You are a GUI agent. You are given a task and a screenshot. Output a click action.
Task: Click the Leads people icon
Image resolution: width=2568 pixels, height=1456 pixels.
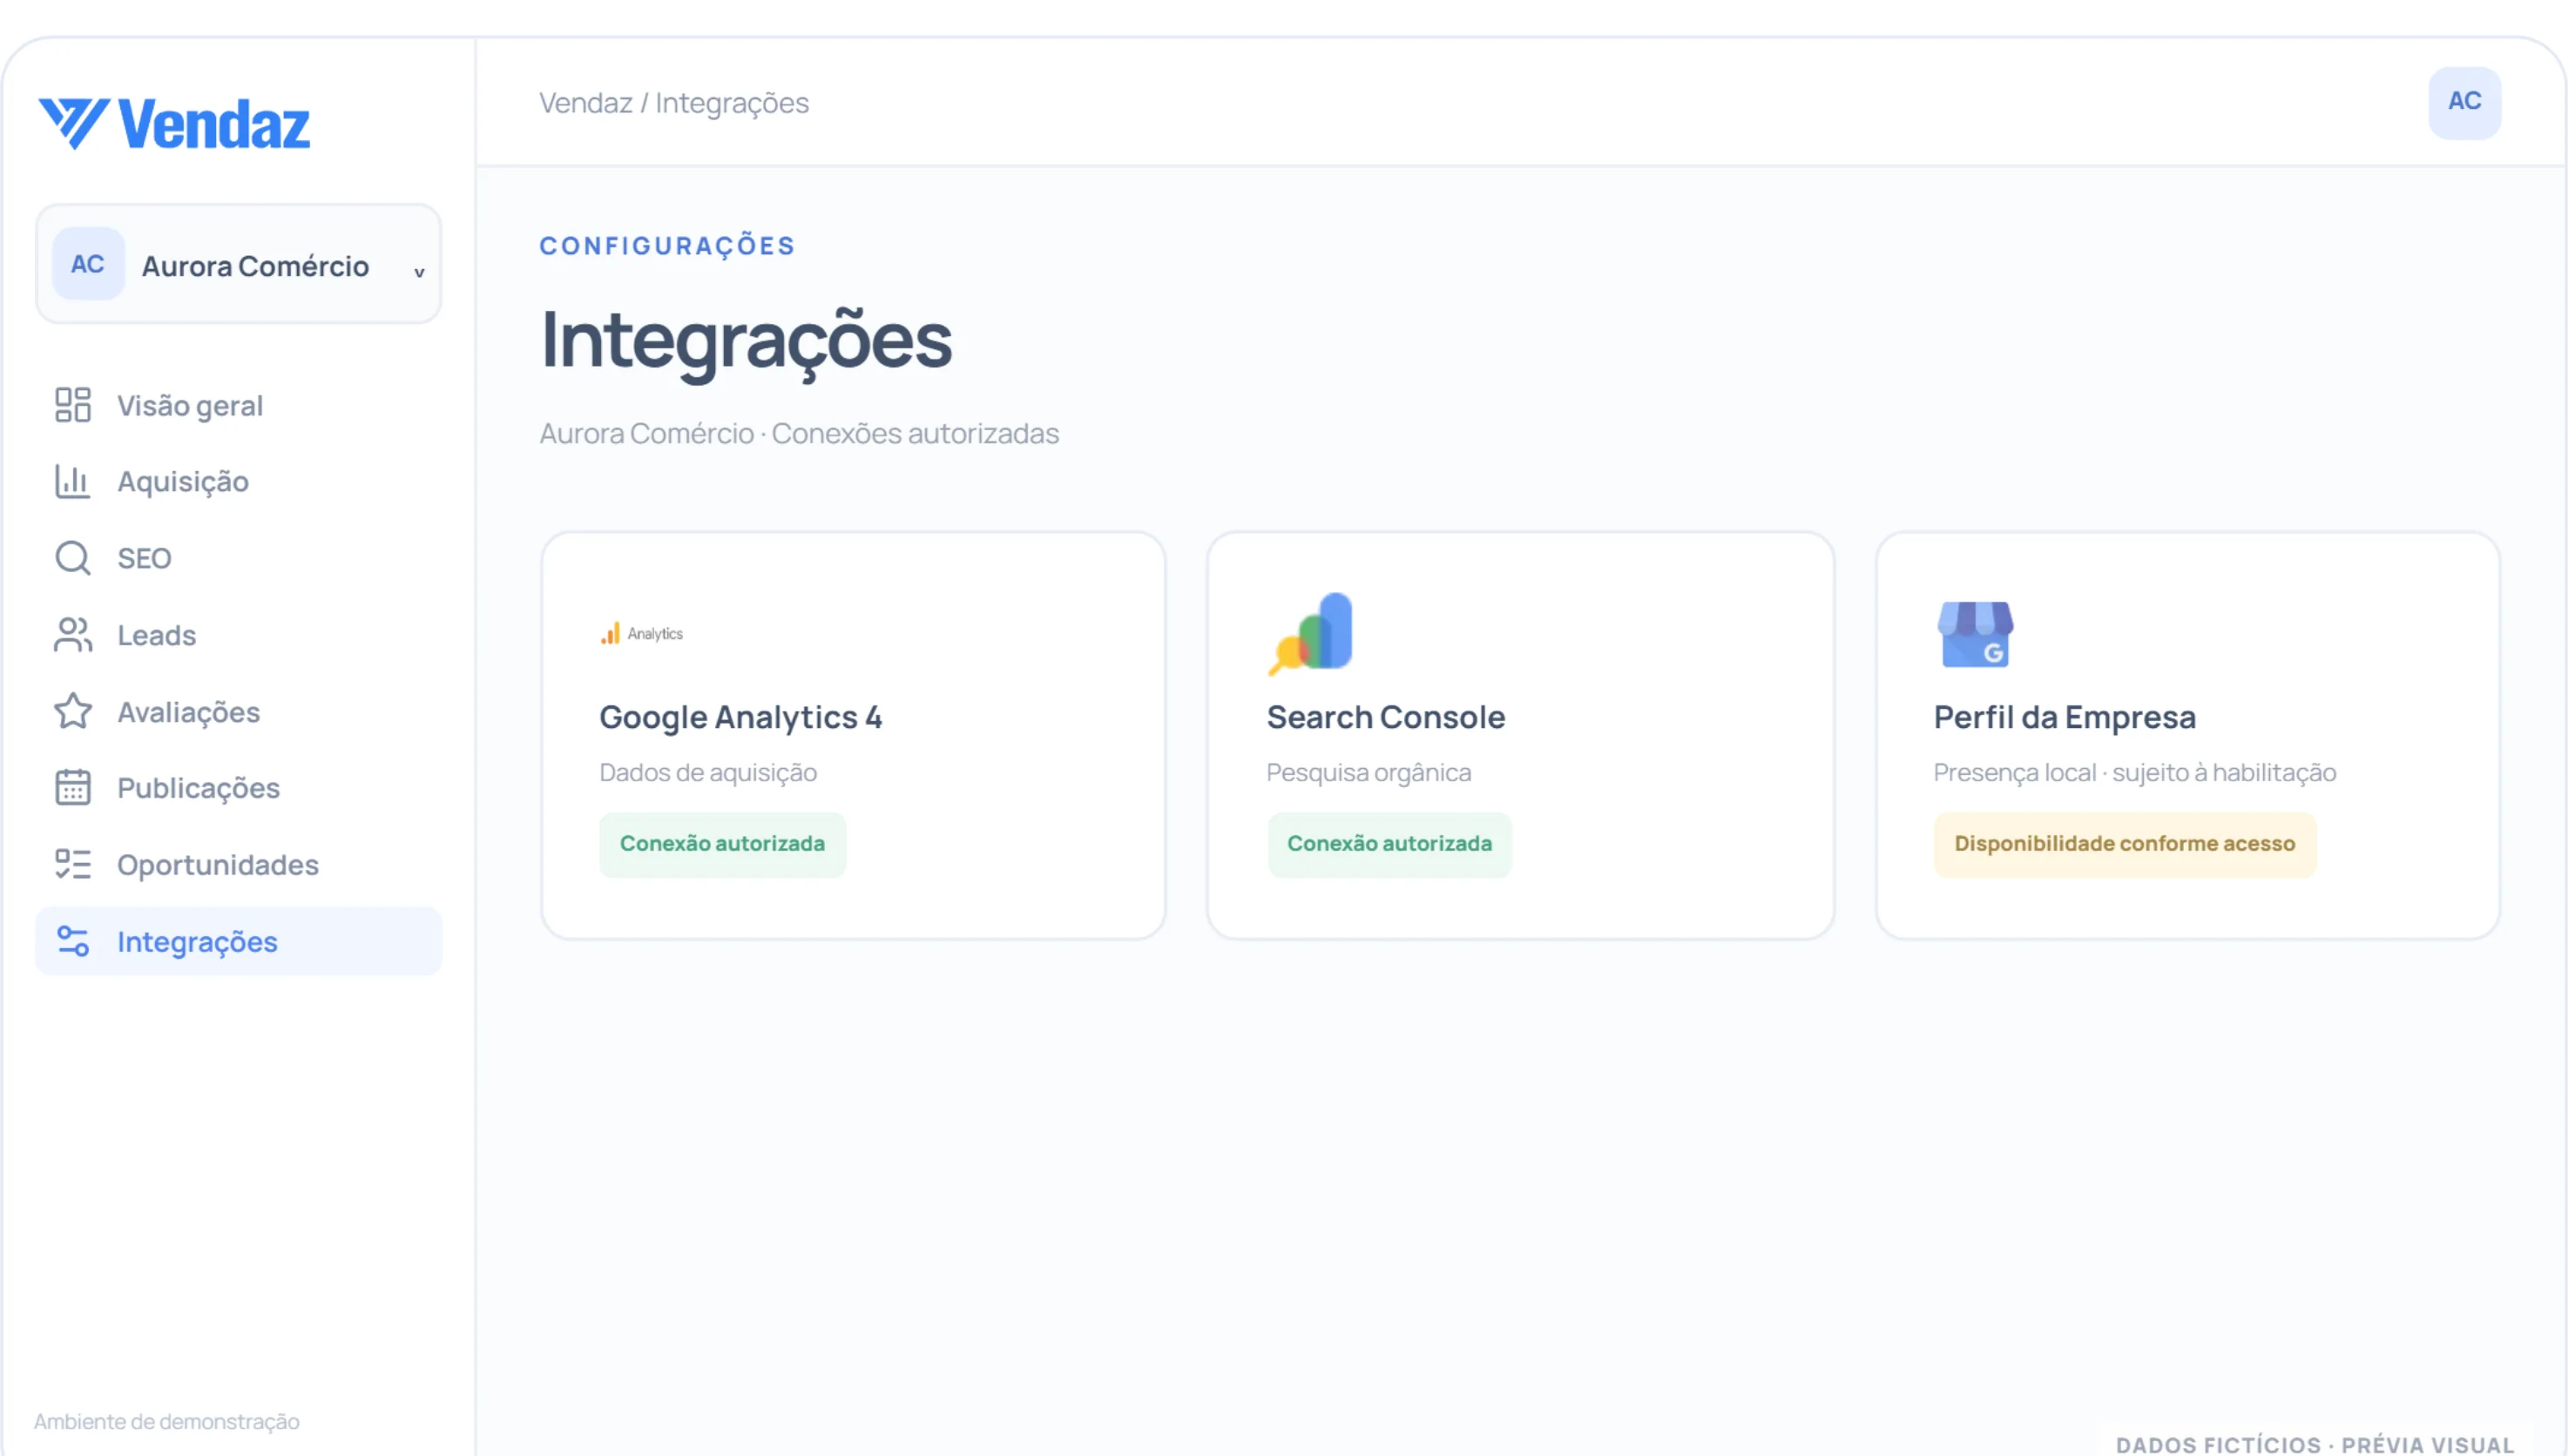click(72, 635)
